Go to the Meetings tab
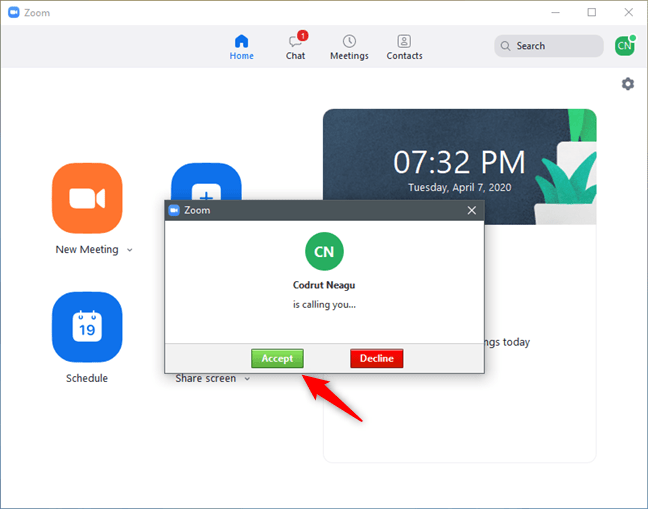 (x=349, y=47)
